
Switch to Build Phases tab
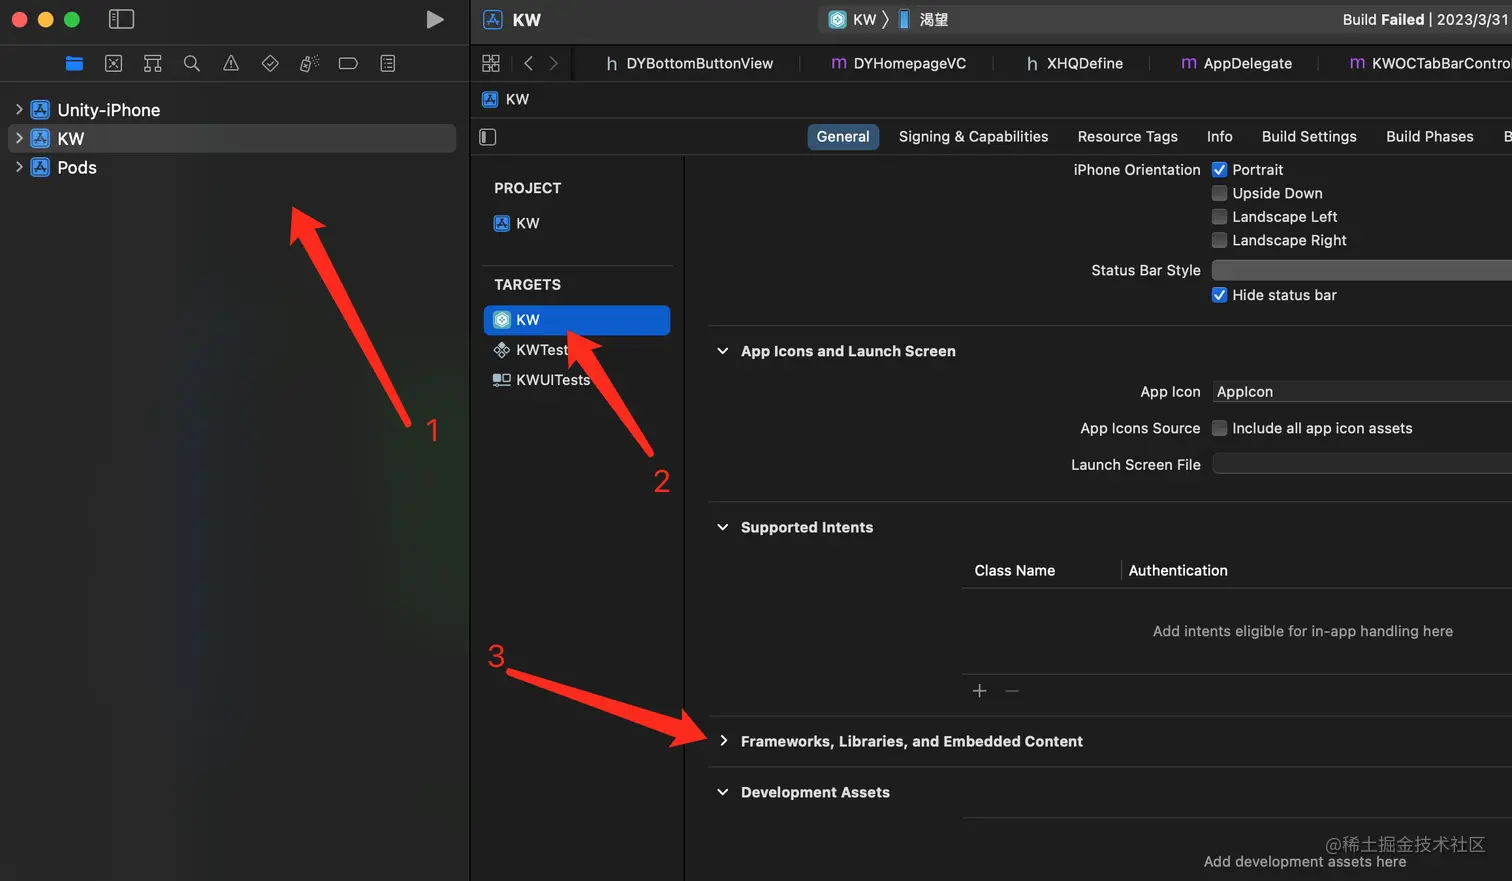coord(1429,137)
